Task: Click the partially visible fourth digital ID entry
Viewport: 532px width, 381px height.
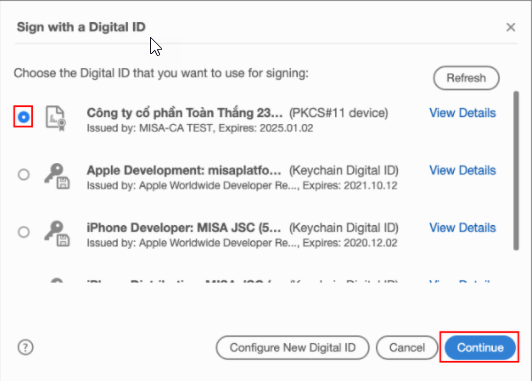Action: (x=258, y=280)
